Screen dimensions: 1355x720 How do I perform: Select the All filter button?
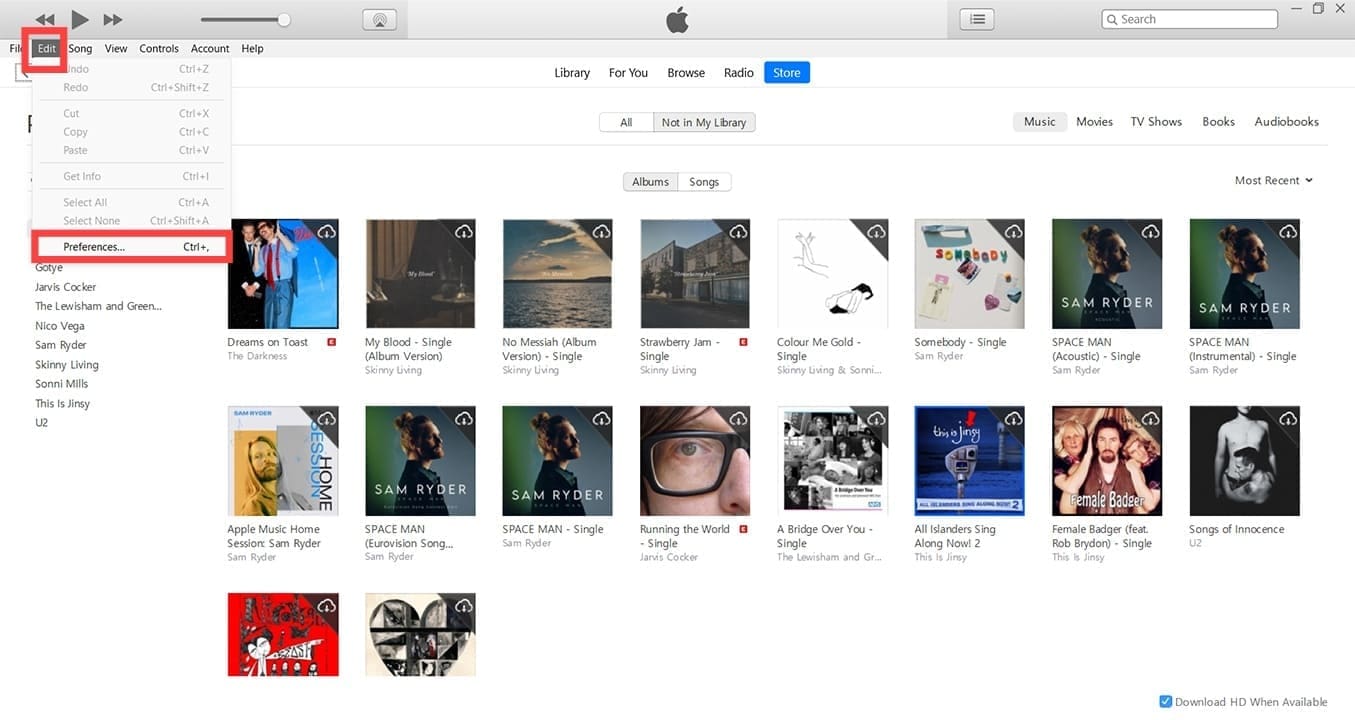click(626, 122)
